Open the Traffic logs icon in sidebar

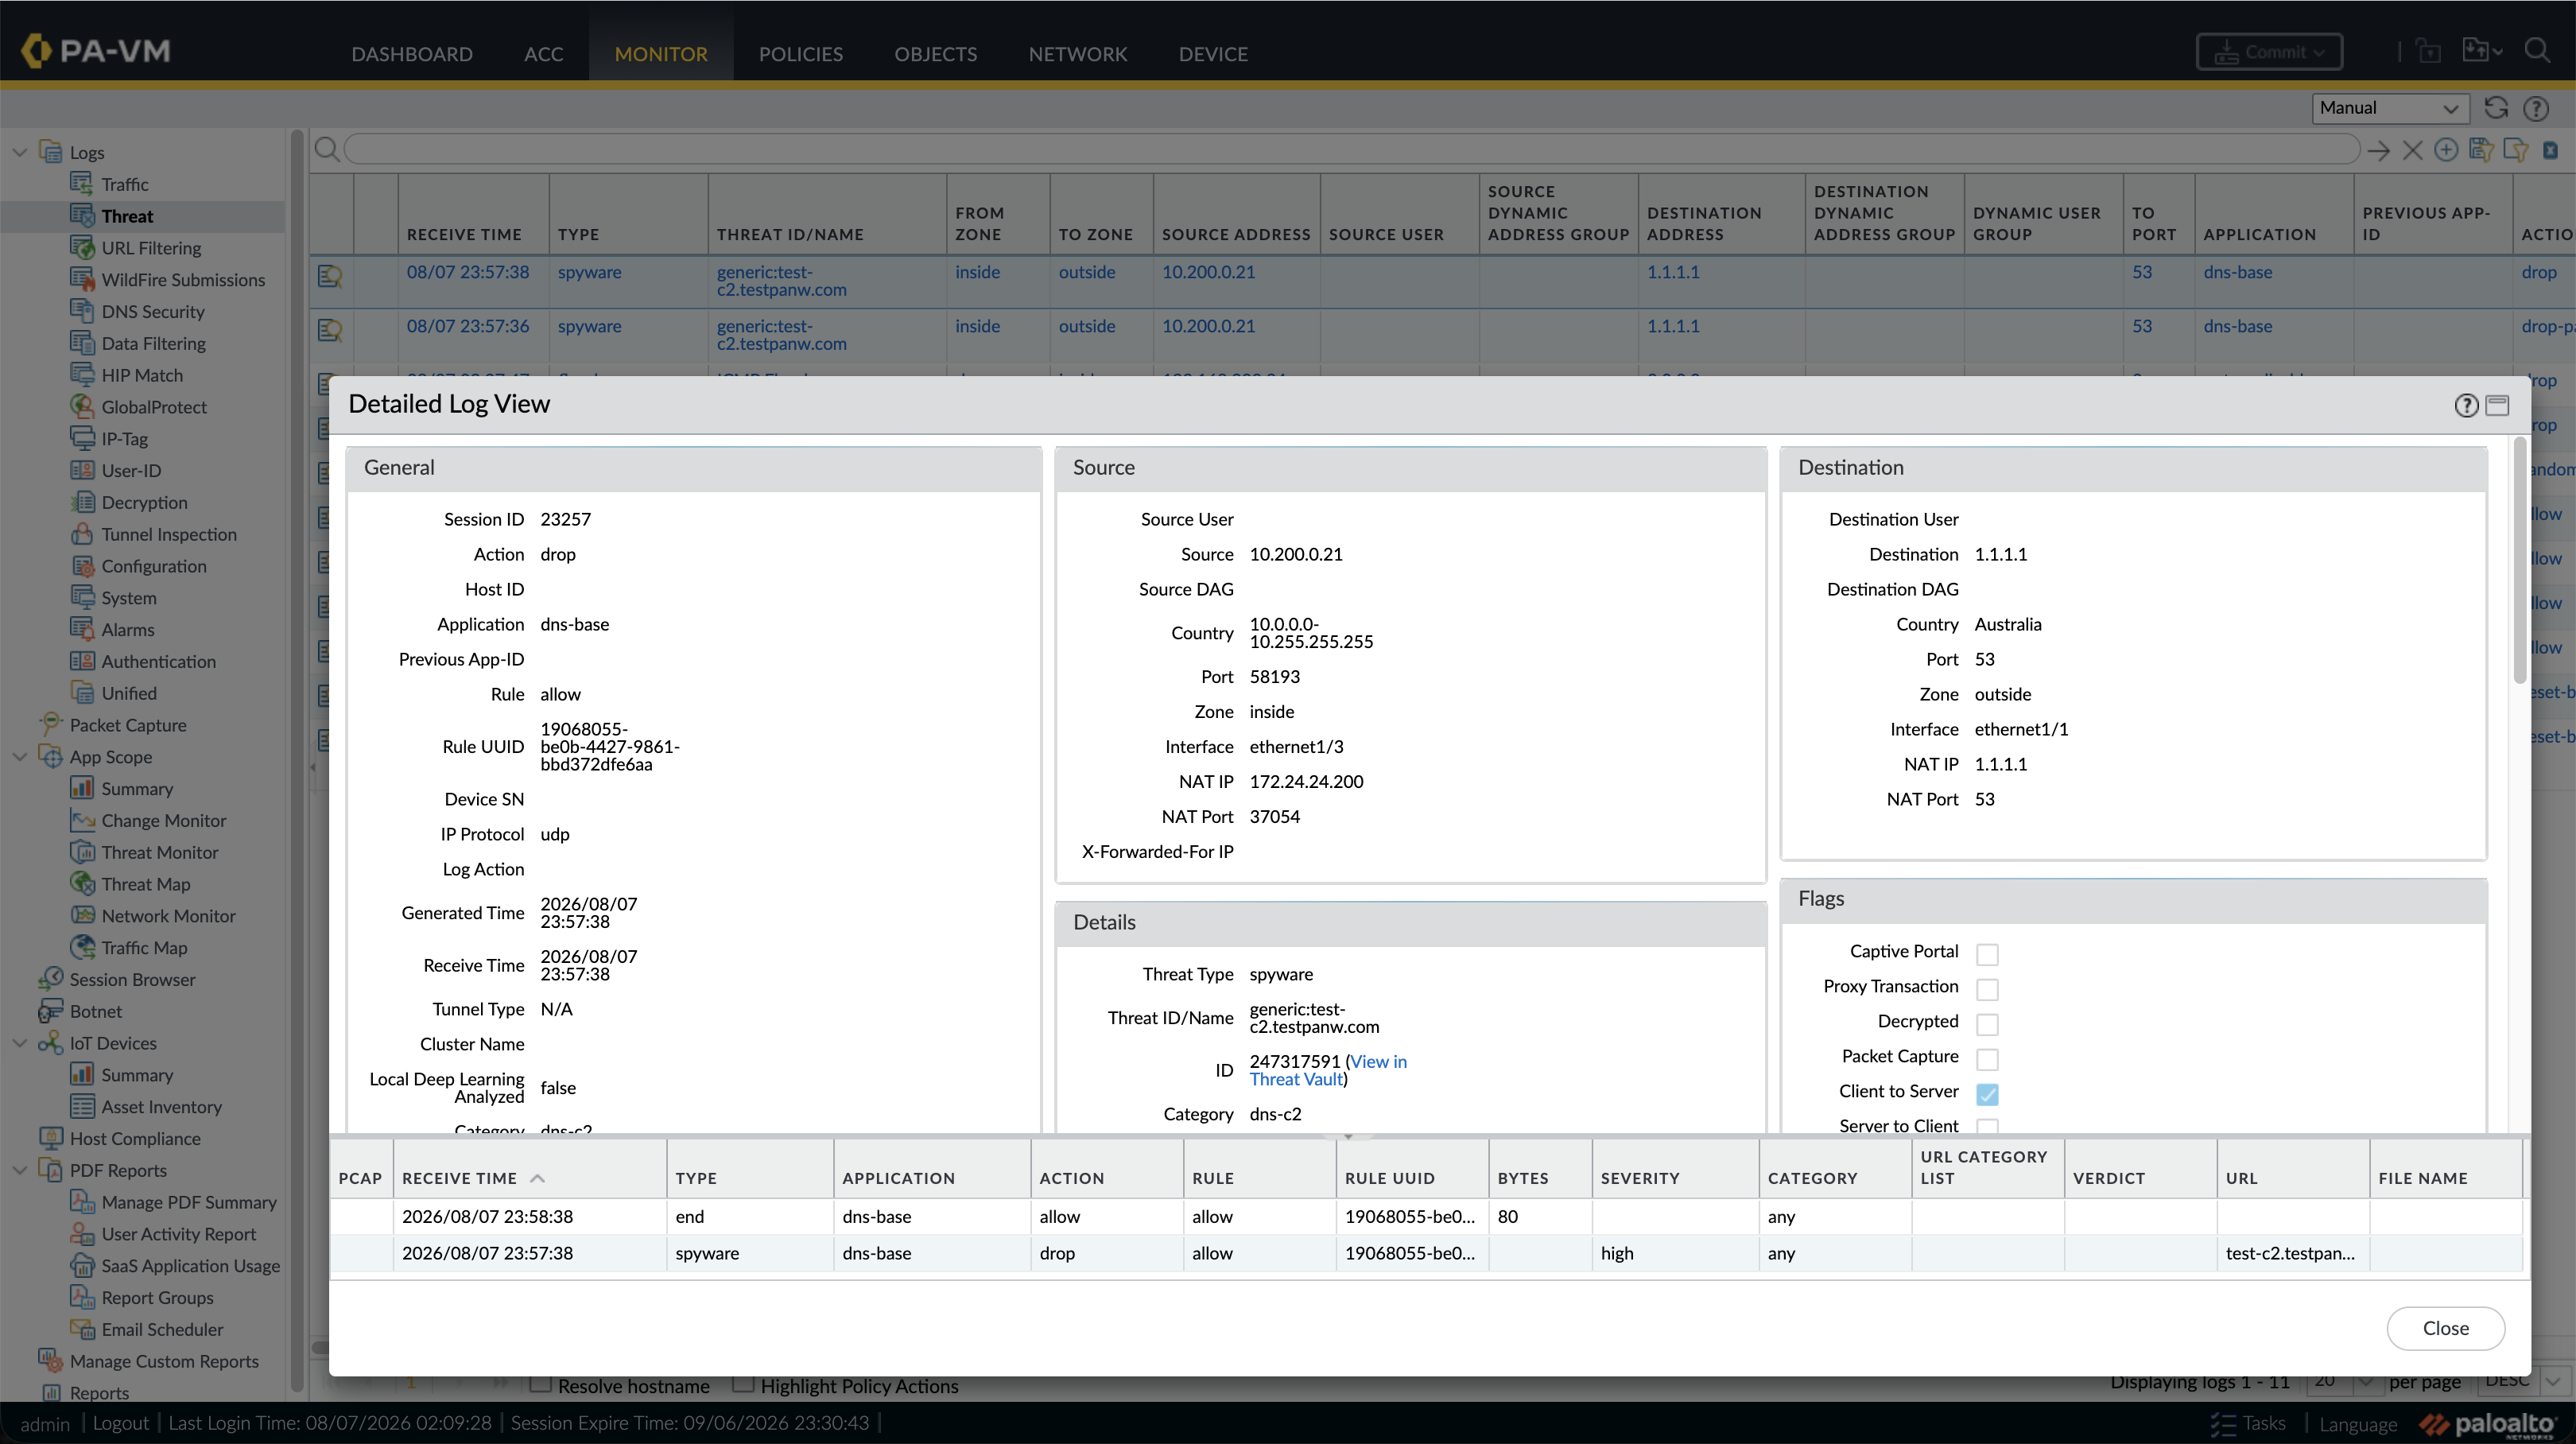pos(82,184)
